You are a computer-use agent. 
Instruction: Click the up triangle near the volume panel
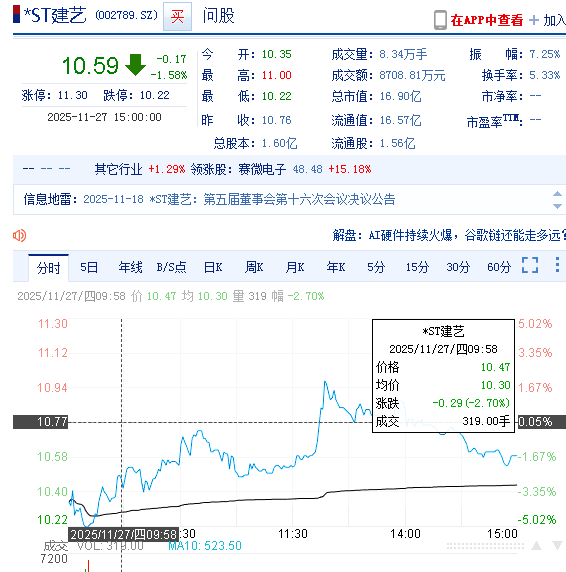(536, 546)
